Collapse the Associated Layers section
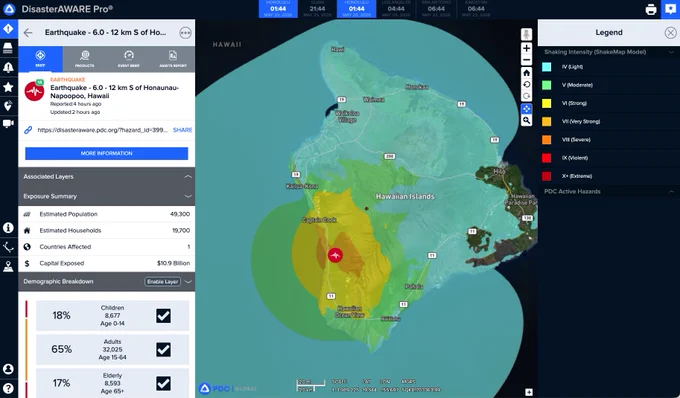The image size is (680, 398). pos(188,176)
